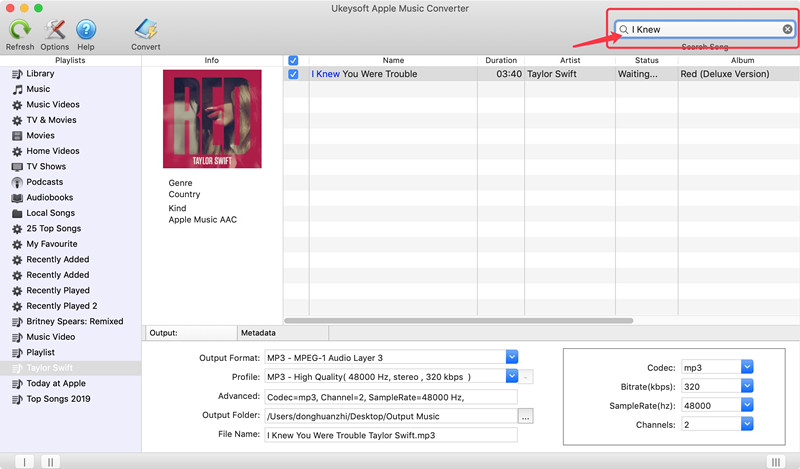
Task: Open the playlist named Playlist
Action: 40,352
